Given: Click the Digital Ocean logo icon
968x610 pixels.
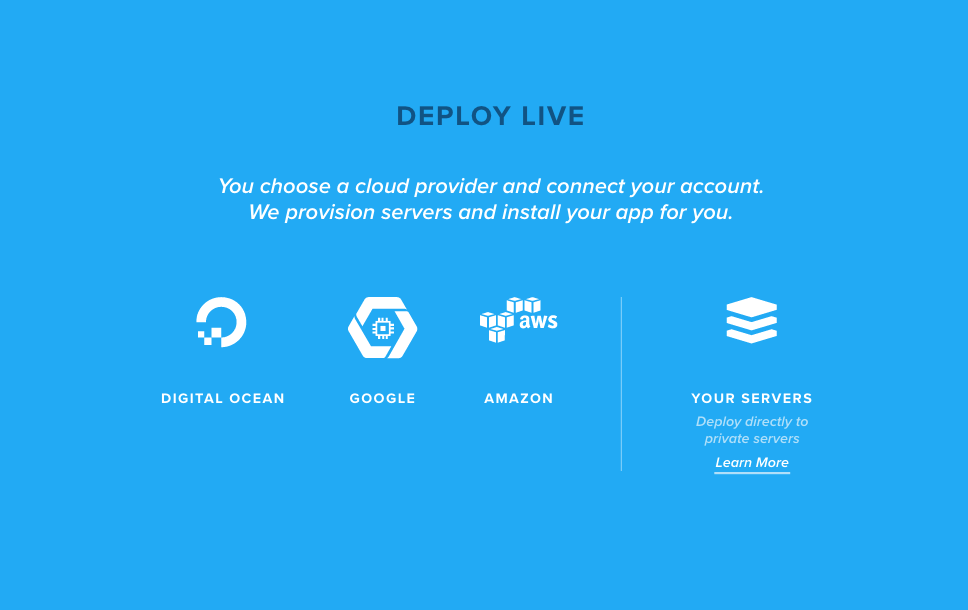Looking at the screenshot, I should pyautogui.click(x=222, y=322).
